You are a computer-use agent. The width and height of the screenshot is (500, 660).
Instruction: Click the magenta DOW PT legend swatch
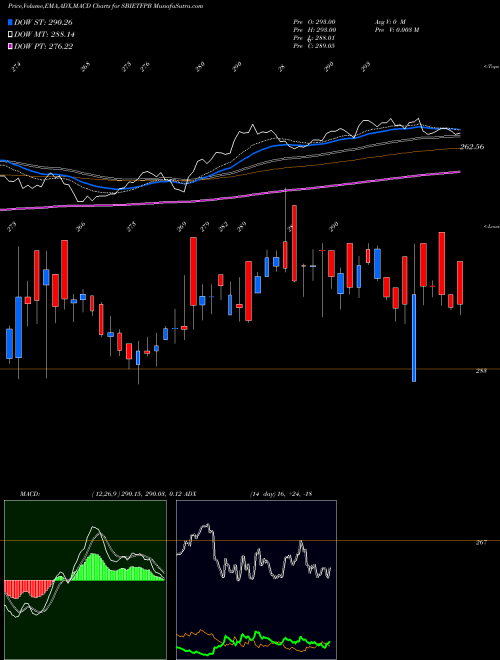coord(10,46)
